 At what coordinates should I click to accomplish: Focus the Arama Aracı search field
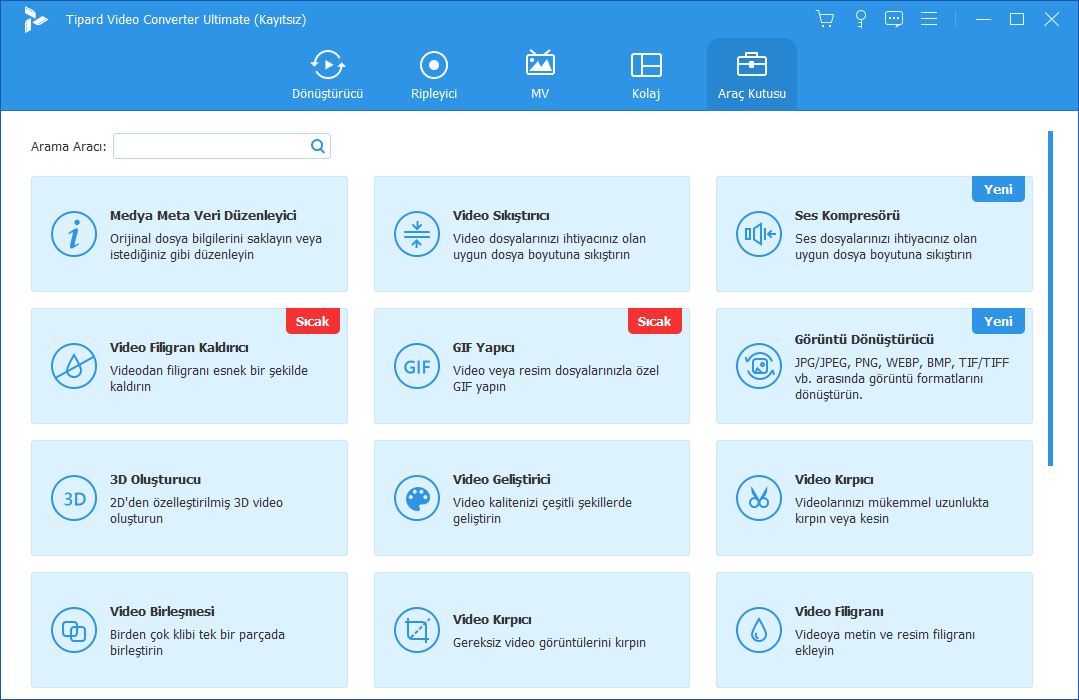pos(222,146)
